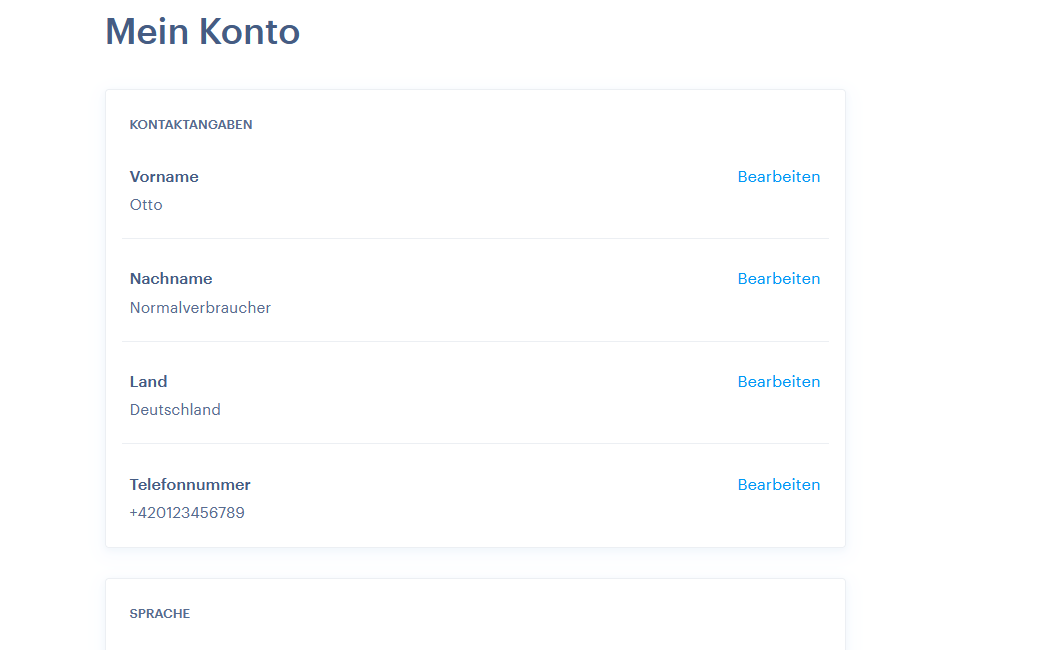Open the SPRACHE section

point(159,613)
